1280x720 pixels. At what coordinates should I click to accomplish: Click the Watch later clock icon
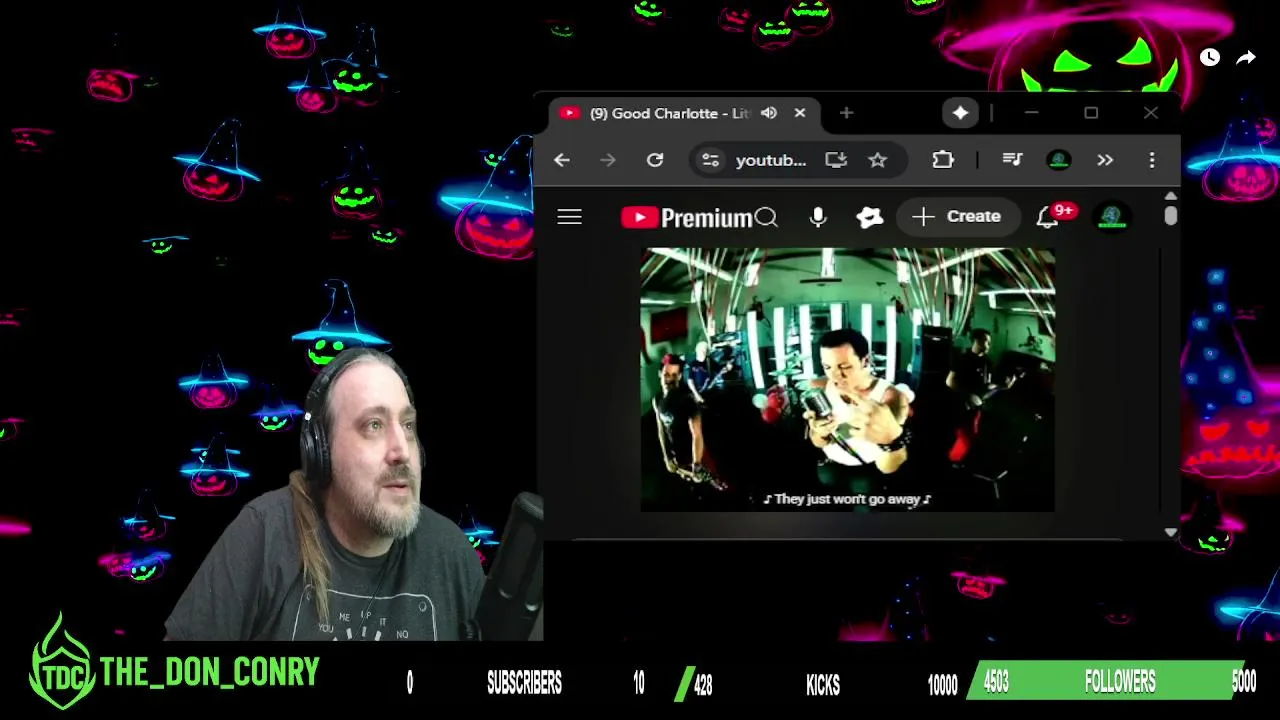(x=1210, y=58)
